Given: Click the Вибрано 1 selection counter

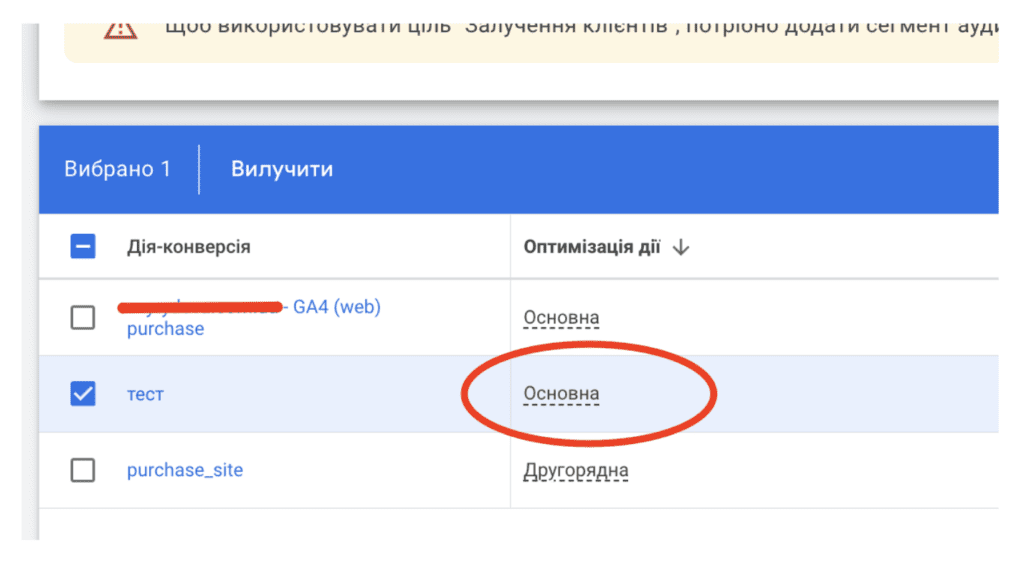Looking at the screenshot, I should click(x=118, y=169).
